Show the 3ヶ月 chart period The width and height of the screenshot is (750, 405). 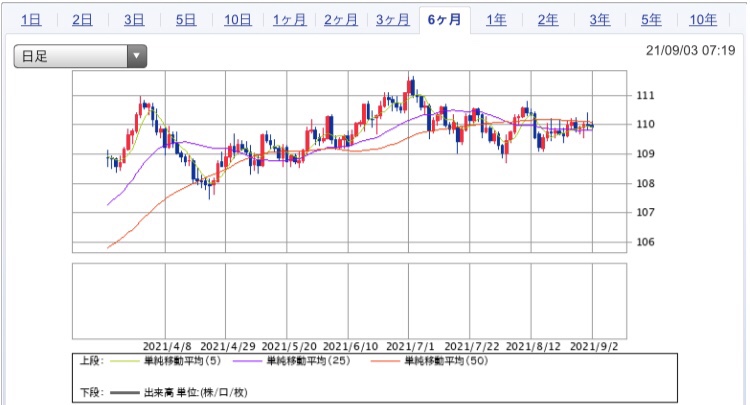393,20
